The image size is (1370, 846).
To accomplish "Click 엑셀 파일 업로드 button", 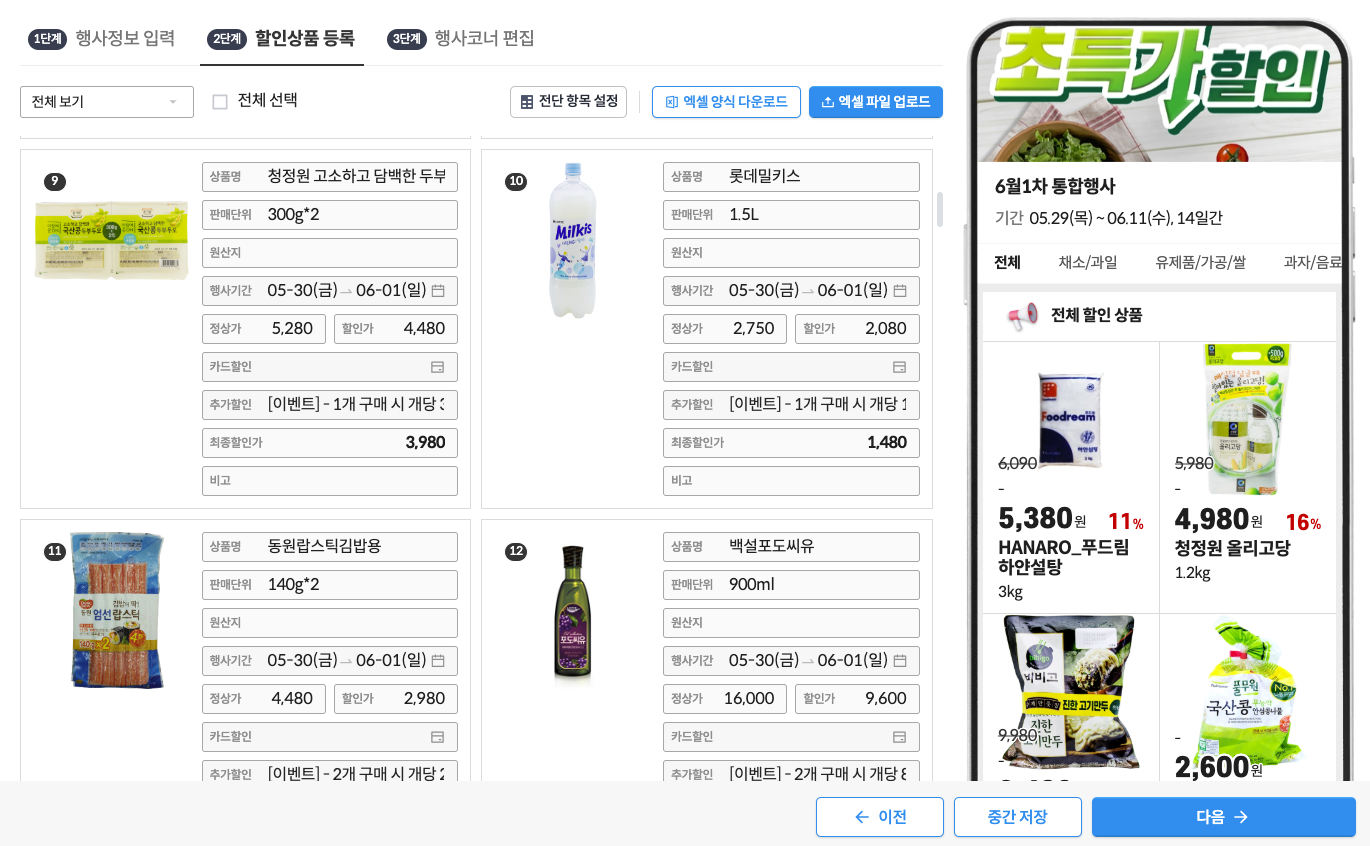I will 876,102.
